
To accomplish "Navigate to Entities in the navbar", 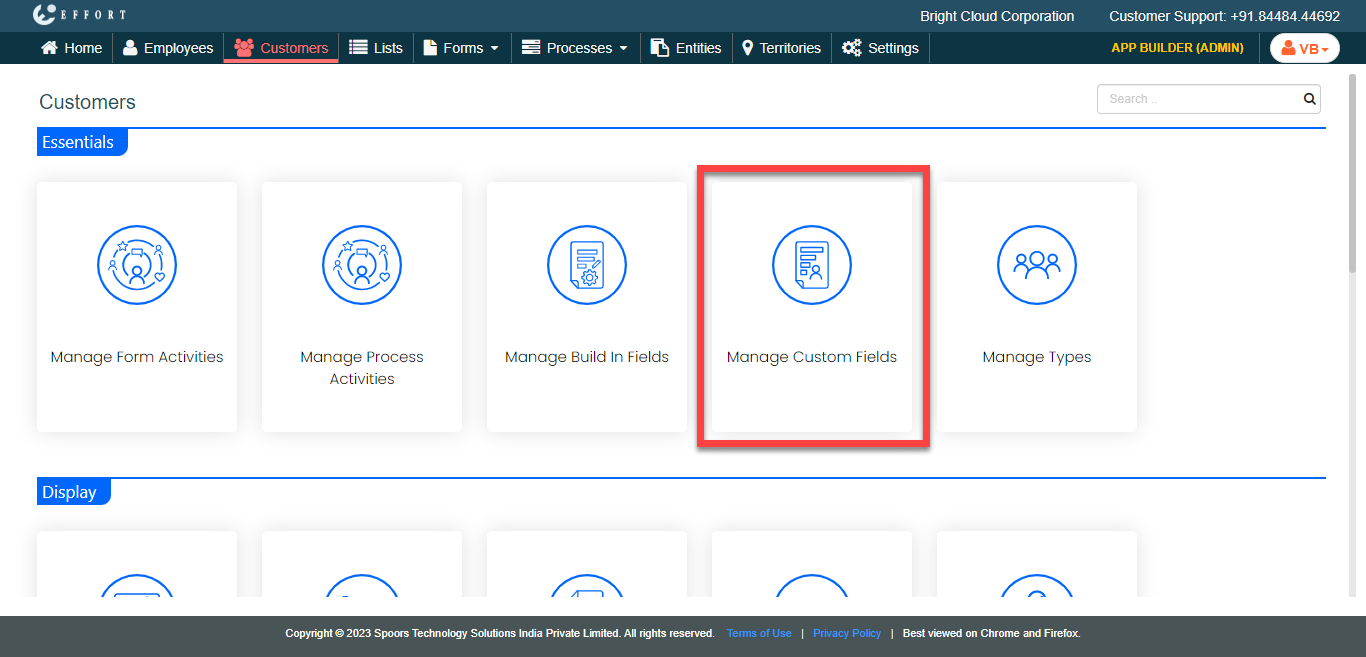I will (686, 48).
